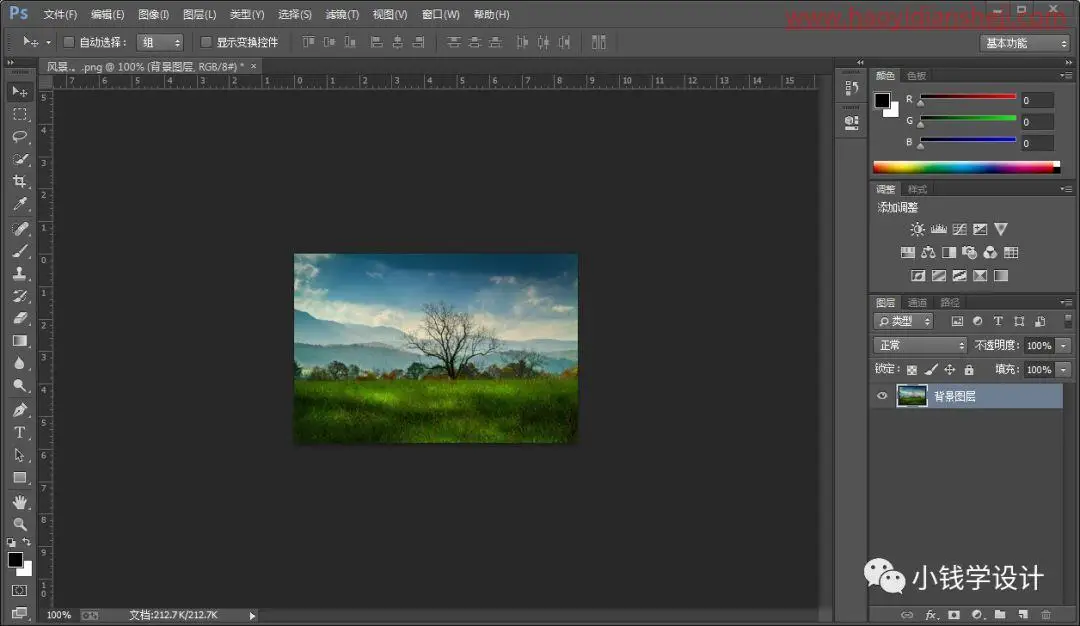Select the Hand tool
The height and width of the screenshot is (626, 1080).
tap(20, 502)
